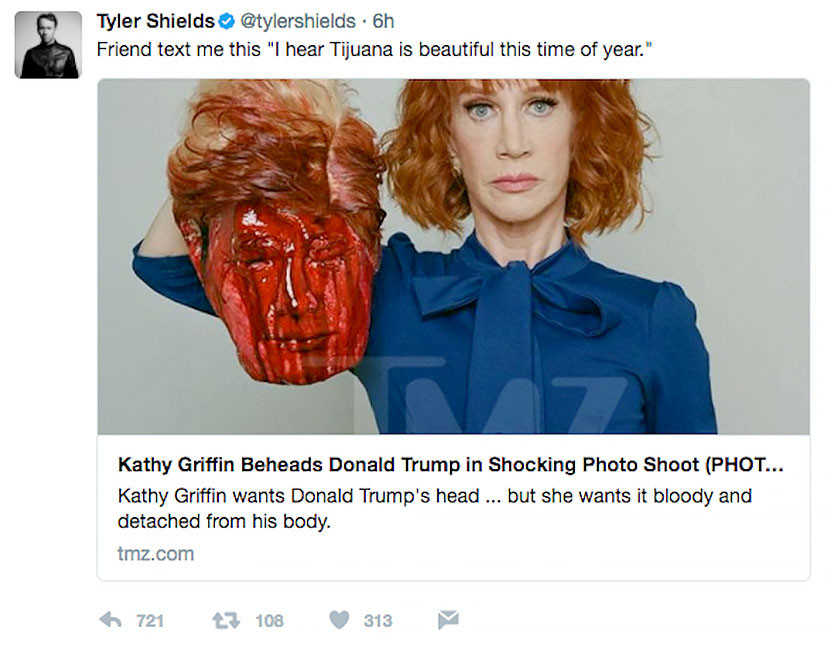Open the TMZ article card image

pos(454,257)
